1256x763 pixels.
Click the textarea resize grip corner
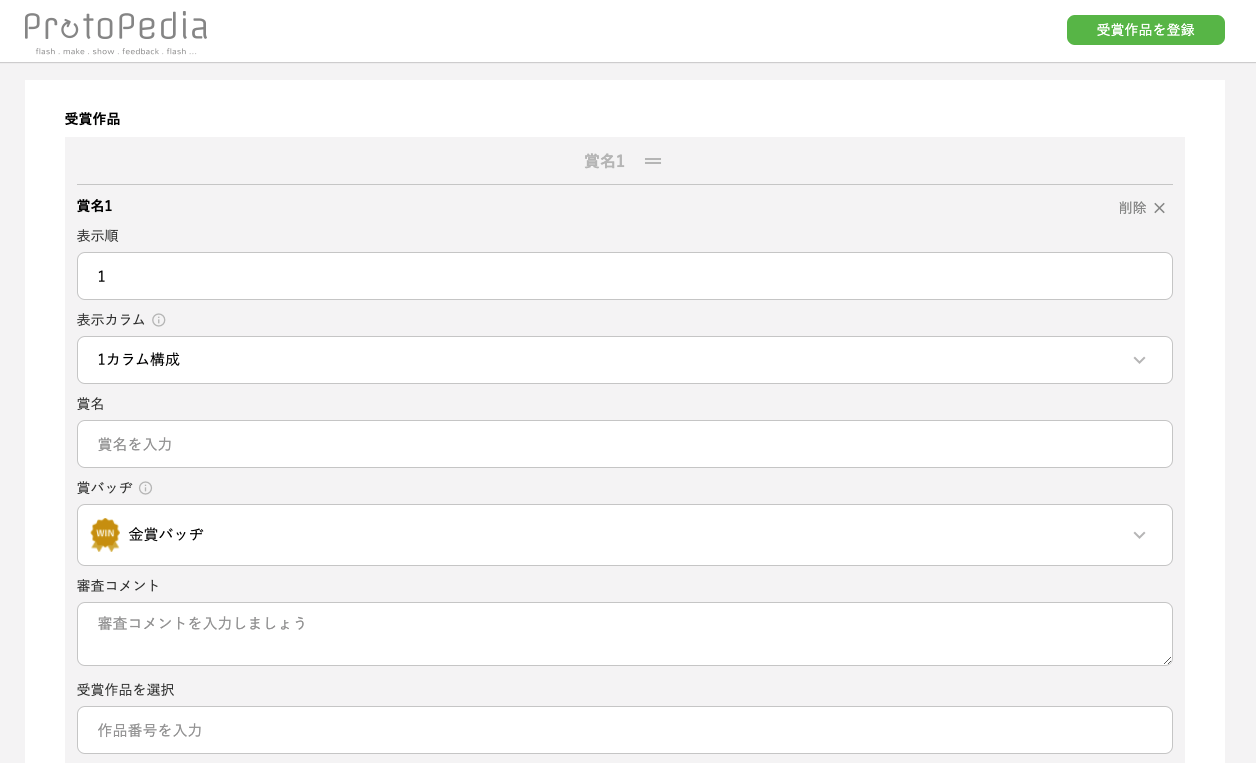1166,660
